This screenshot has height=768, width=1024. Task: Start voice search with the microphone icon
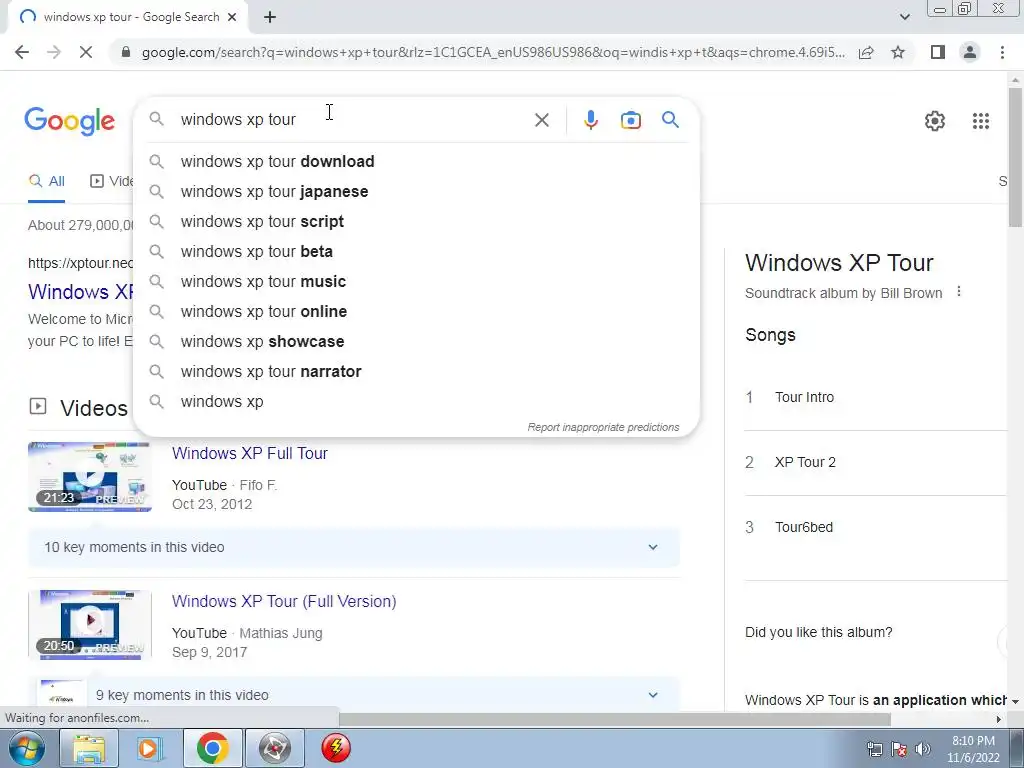590,120
